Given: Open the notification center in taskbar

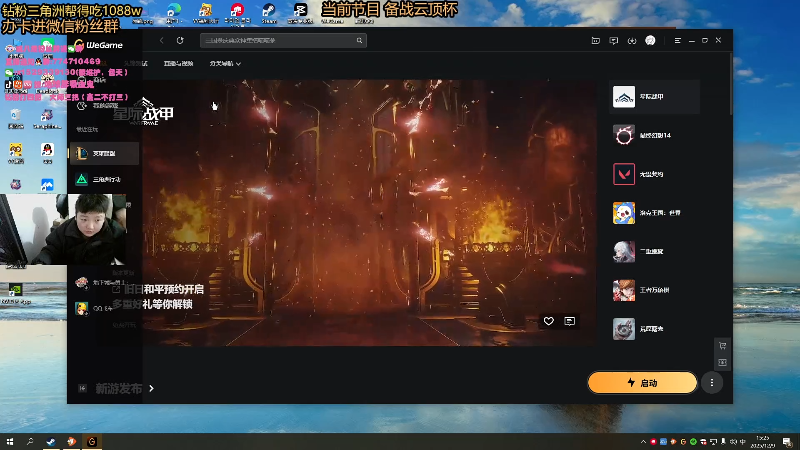Looking at the screenshot, I should pyautogui.click(x=787, y=442).
